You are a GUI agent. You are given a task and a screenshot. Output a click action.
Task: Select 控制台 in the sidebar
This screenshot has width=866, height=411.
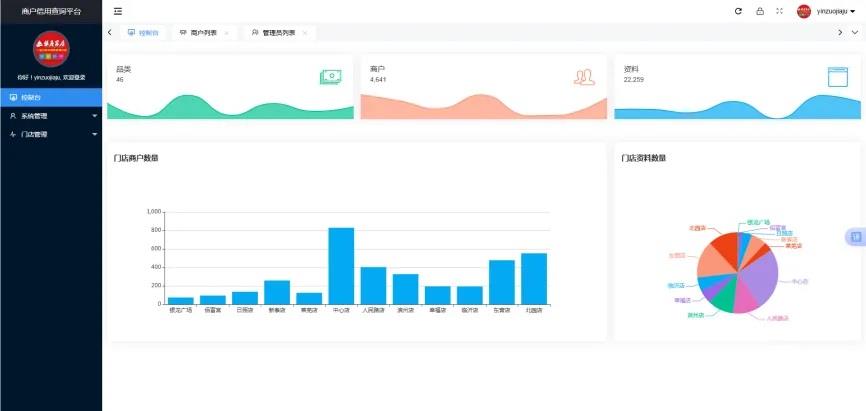(50, 97)
